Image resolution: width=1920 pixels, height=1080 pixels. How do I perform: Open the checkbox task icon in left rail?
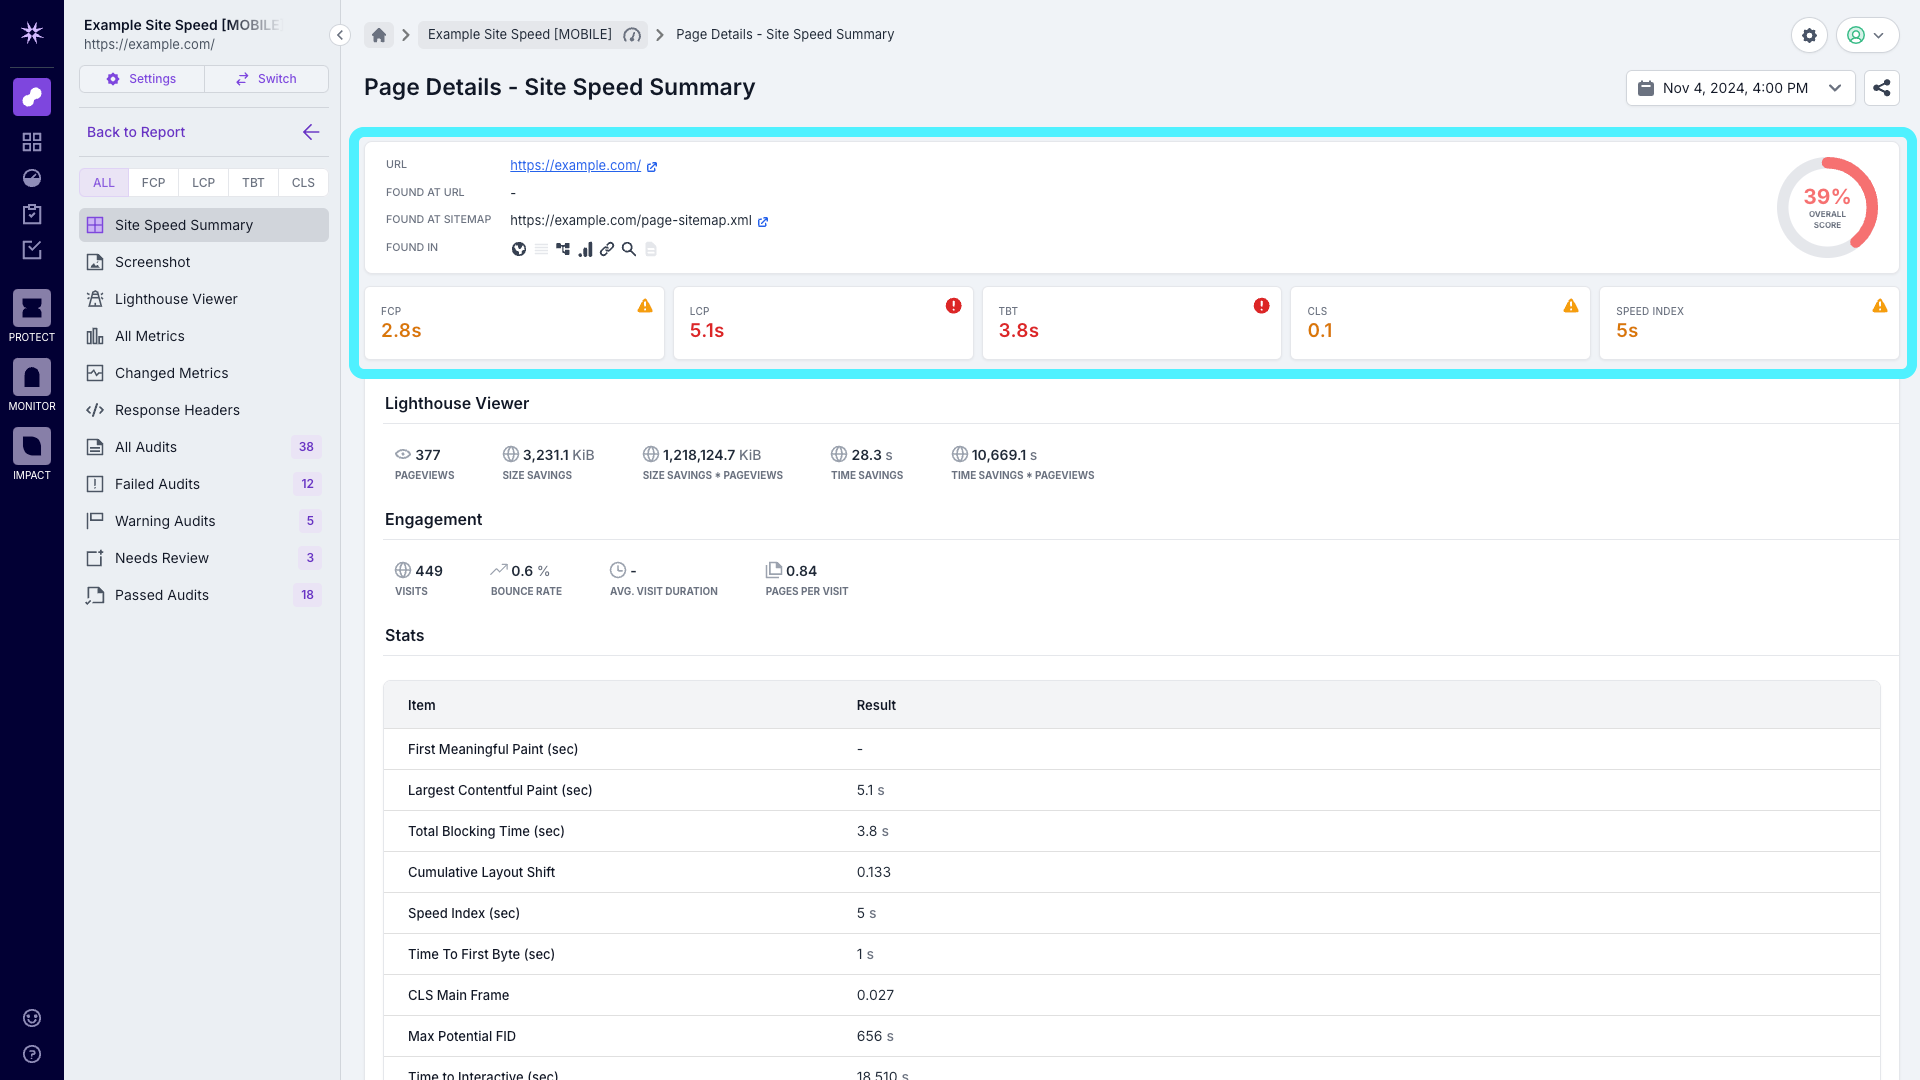pos(32,250)
